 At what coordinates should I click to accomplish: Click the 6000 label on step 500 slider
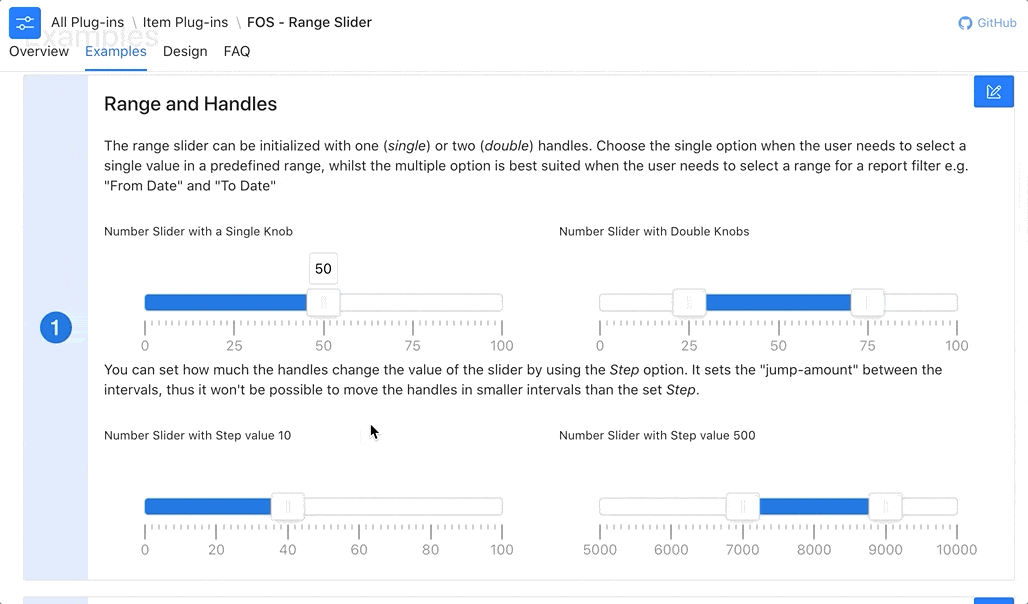(671, 550)
